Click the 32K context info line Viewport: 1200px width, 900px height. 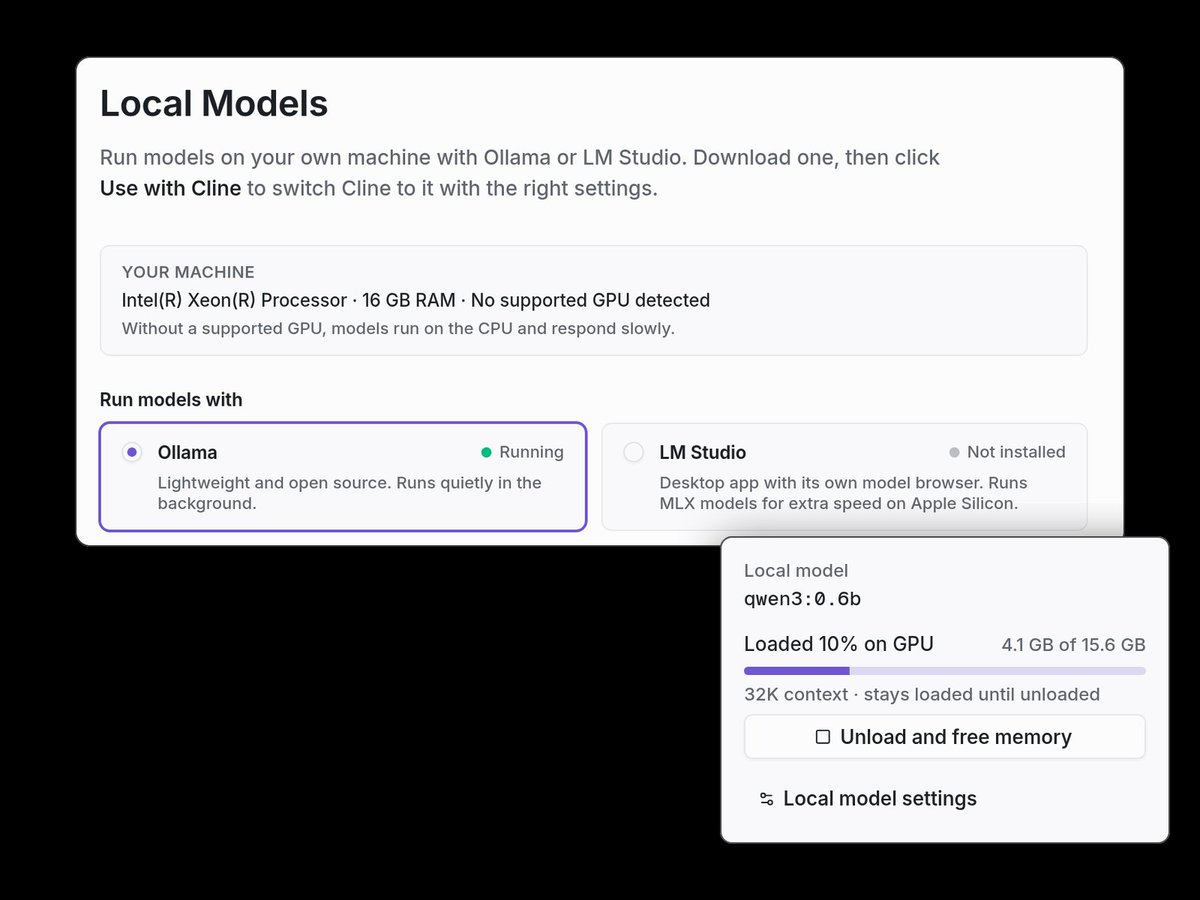pos(922,694)
